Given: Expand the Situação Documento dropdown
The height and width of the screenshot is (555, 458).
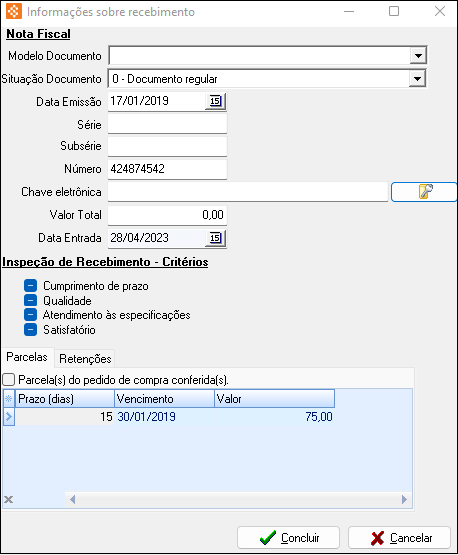Looking at the screenshot, I should tap(417, 79).
